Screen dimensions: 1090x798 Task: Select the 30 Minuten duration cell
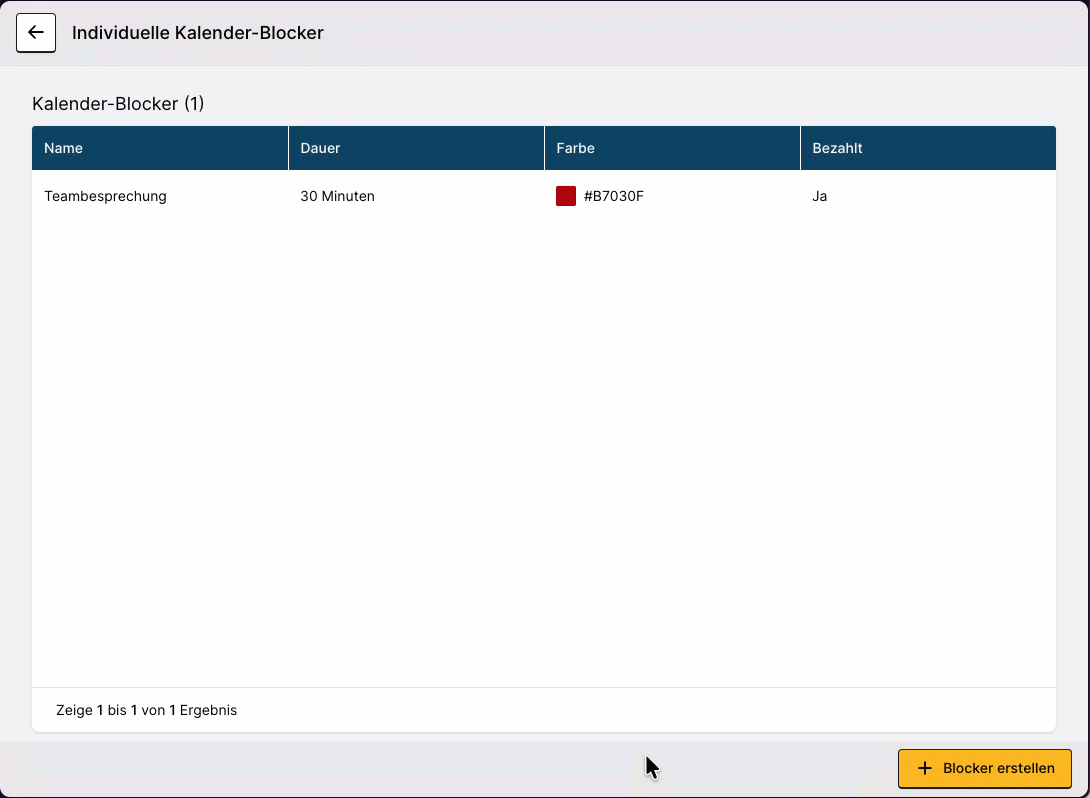(337, 196)
